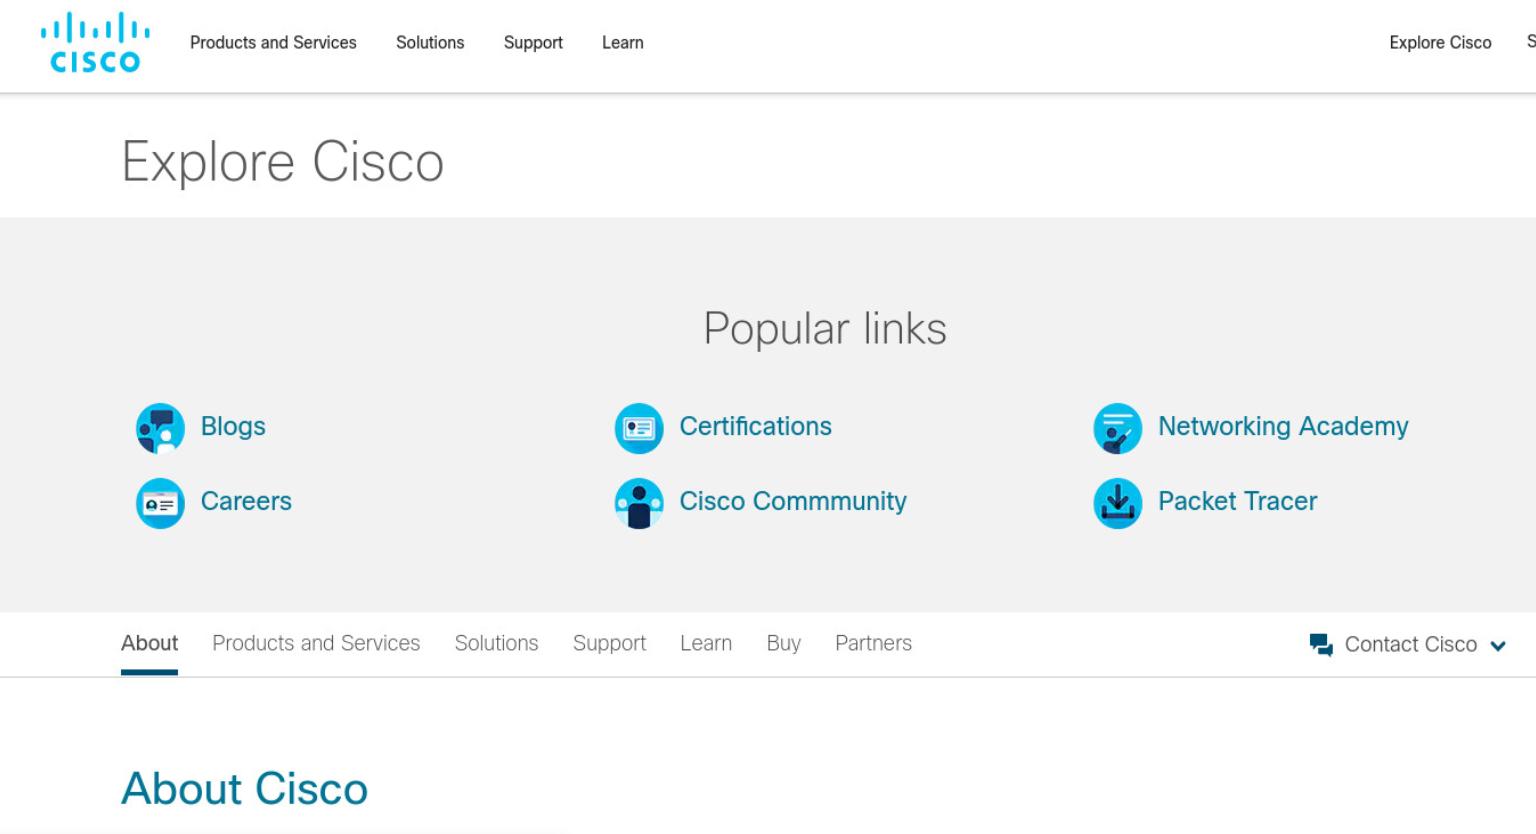Open the Packet Tracer link
1536x834 pixels.
click(x=1237, y=501)
